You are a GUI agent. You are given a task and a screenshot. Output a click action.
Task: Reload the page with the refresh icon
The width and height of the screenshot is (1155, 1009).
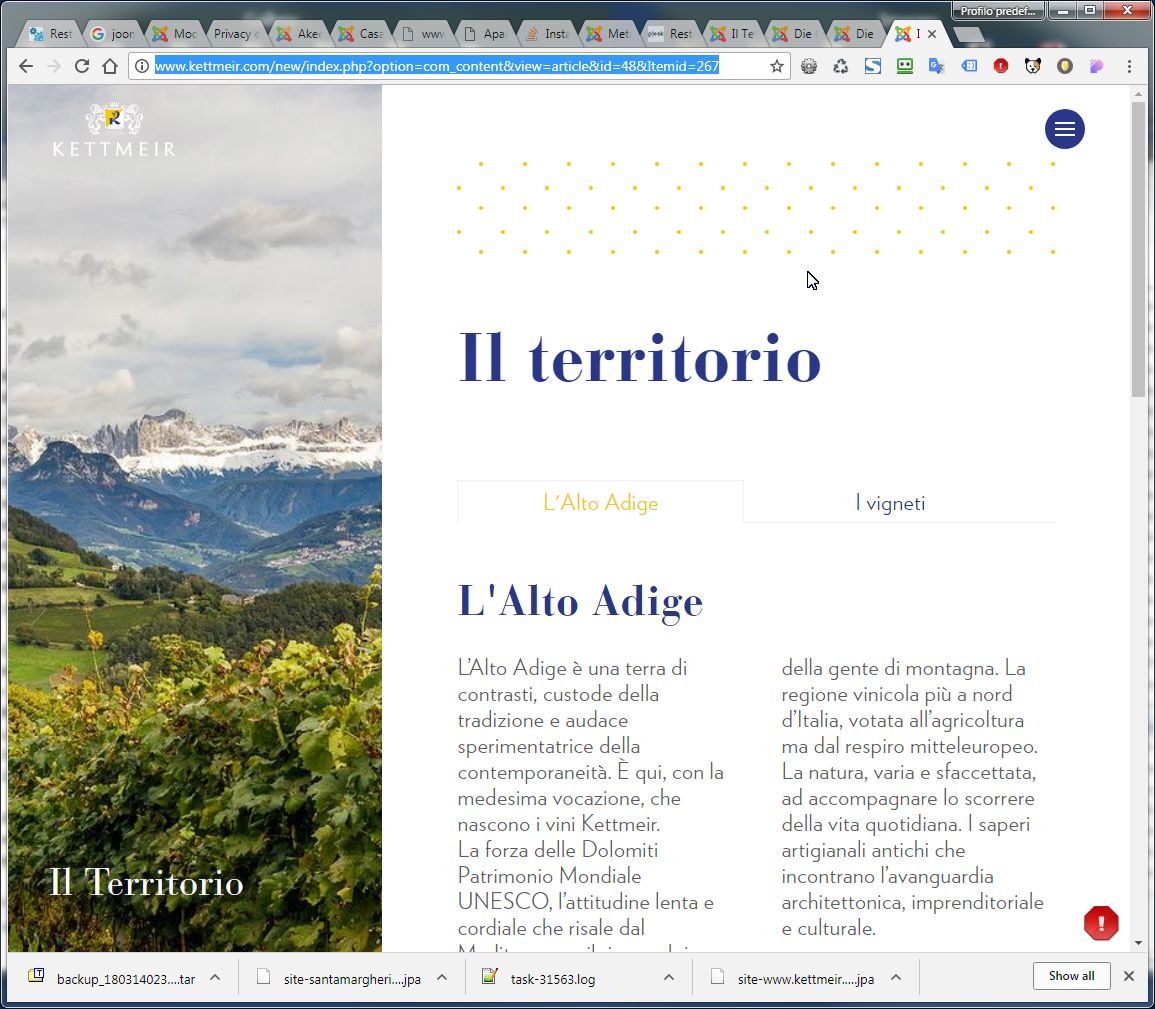[x=82, y=66]
